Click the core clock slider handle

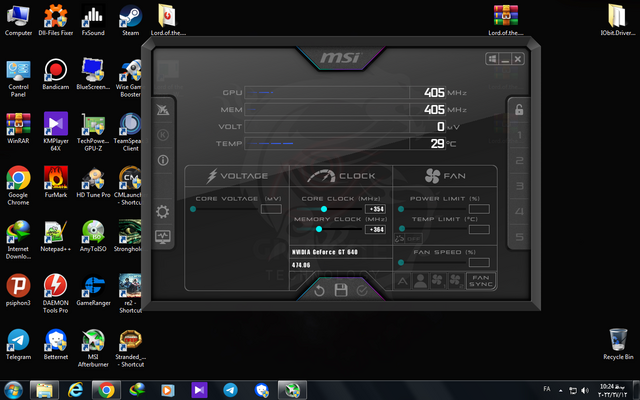[x=323, y=209]
